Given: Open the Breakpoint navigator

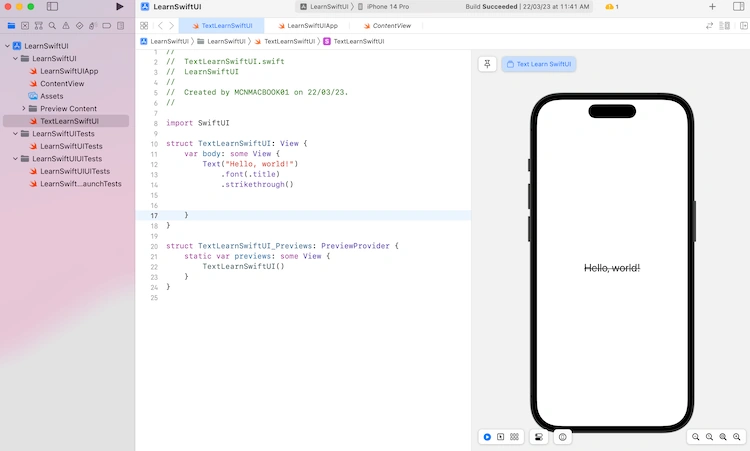Looking at the screenshot, I should (x=107, y=26).
